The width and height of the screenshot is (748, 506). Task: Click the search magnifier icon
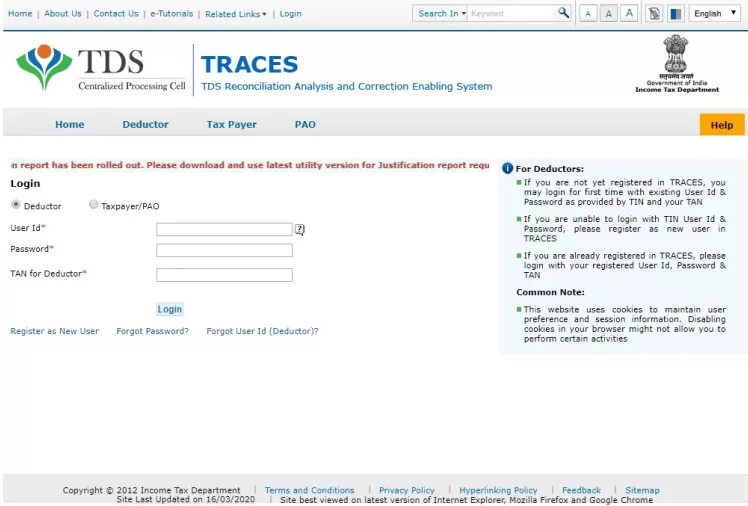563,13
